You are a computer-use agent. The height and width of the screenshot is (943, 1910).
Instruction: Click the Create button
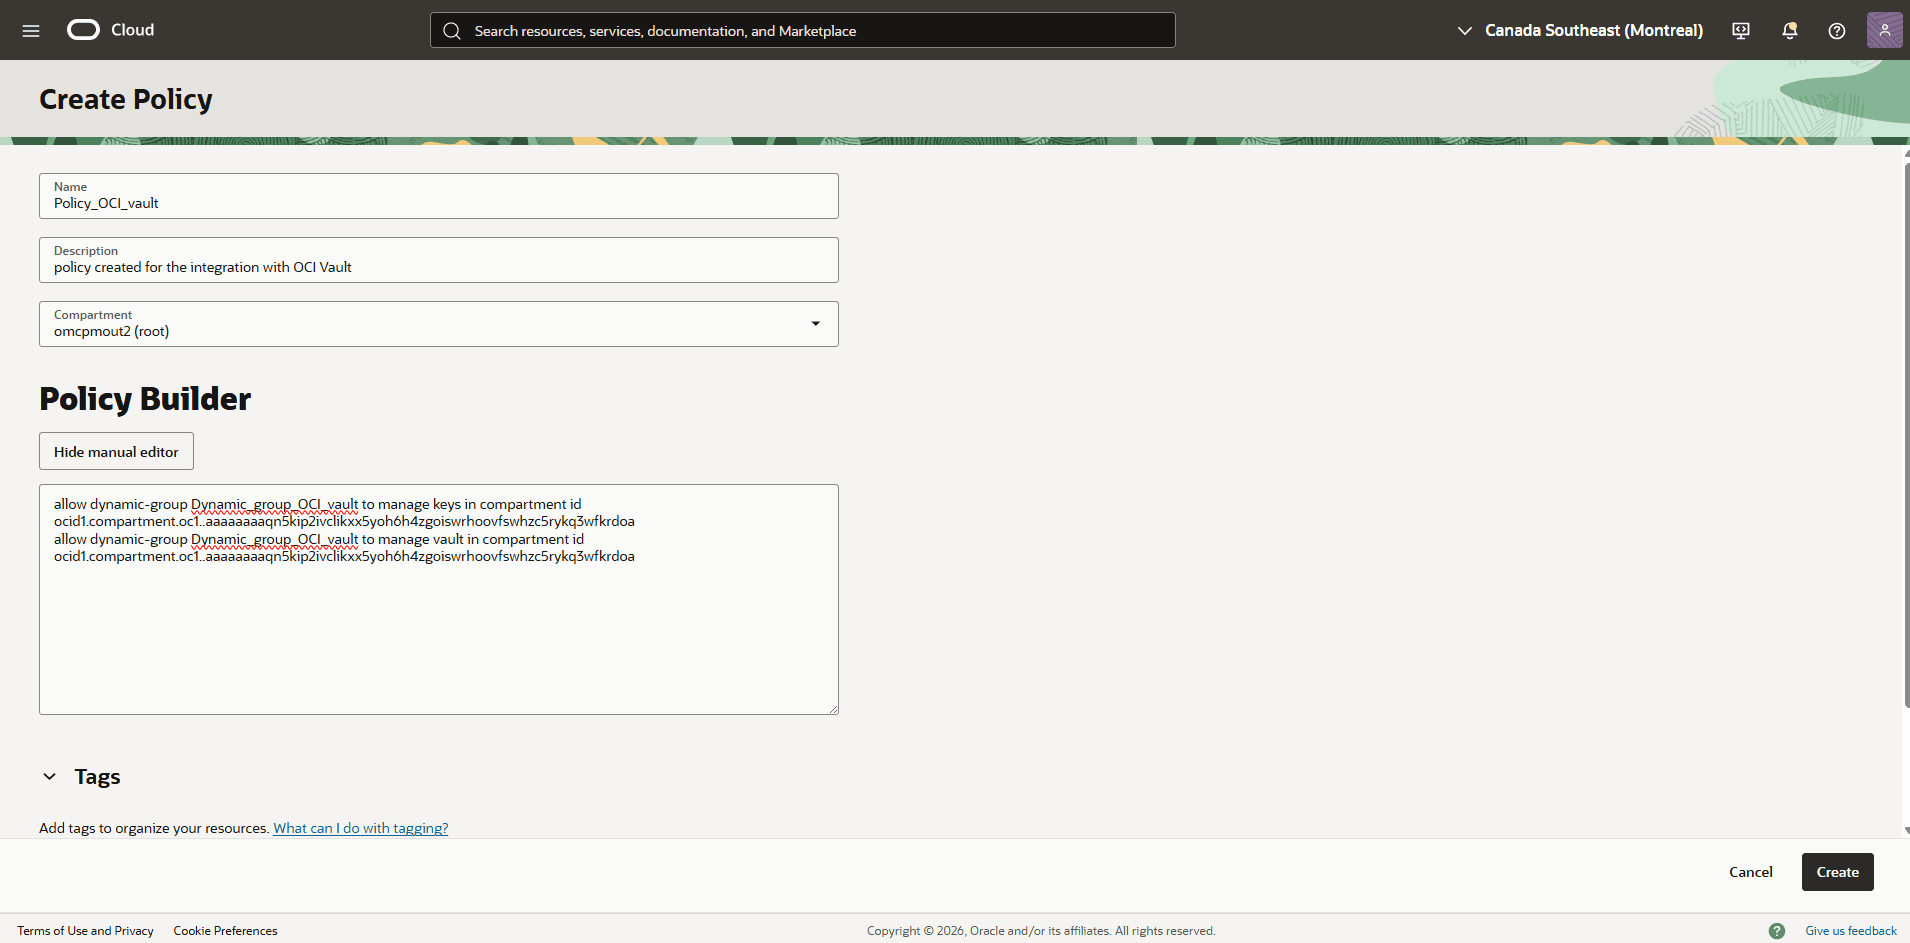[x=1837, y=872]
